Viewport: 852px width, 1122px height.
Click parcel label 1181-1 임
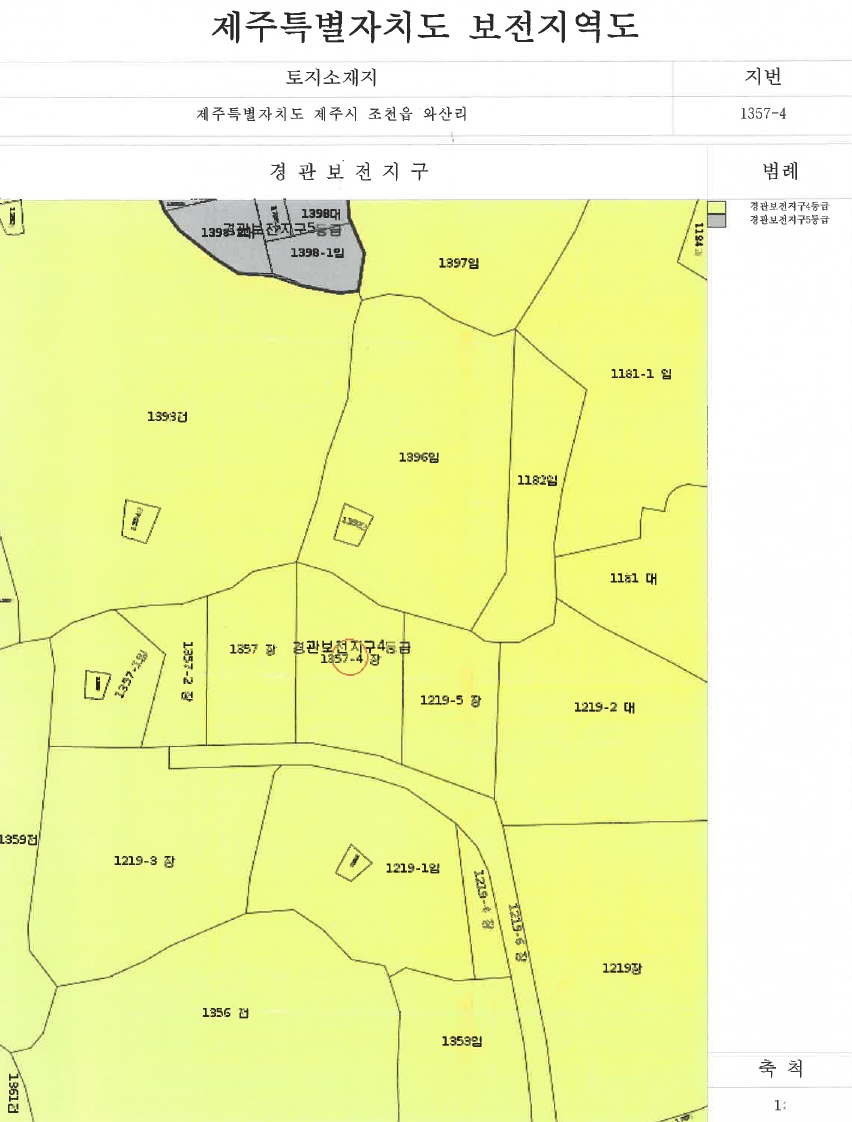click(x=641, y=374)
